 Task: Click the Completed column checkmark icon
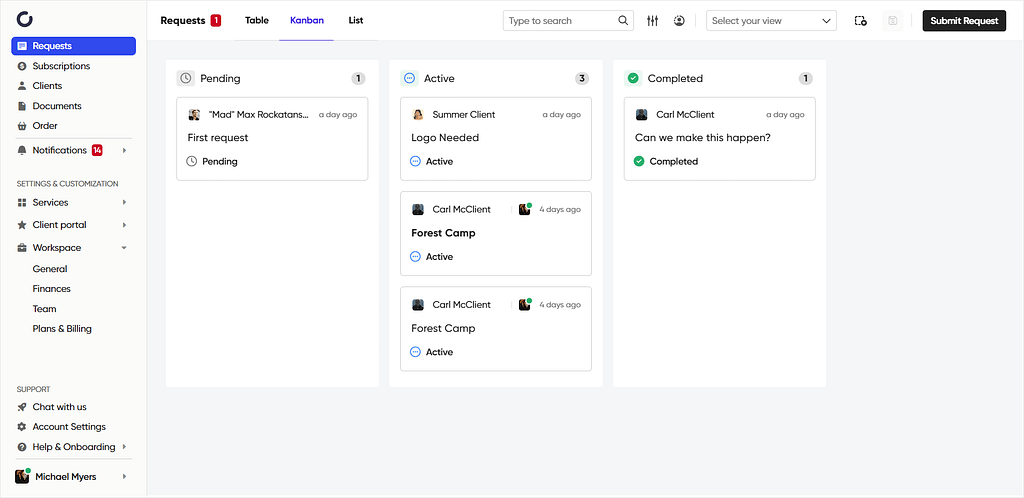point(633,78)
